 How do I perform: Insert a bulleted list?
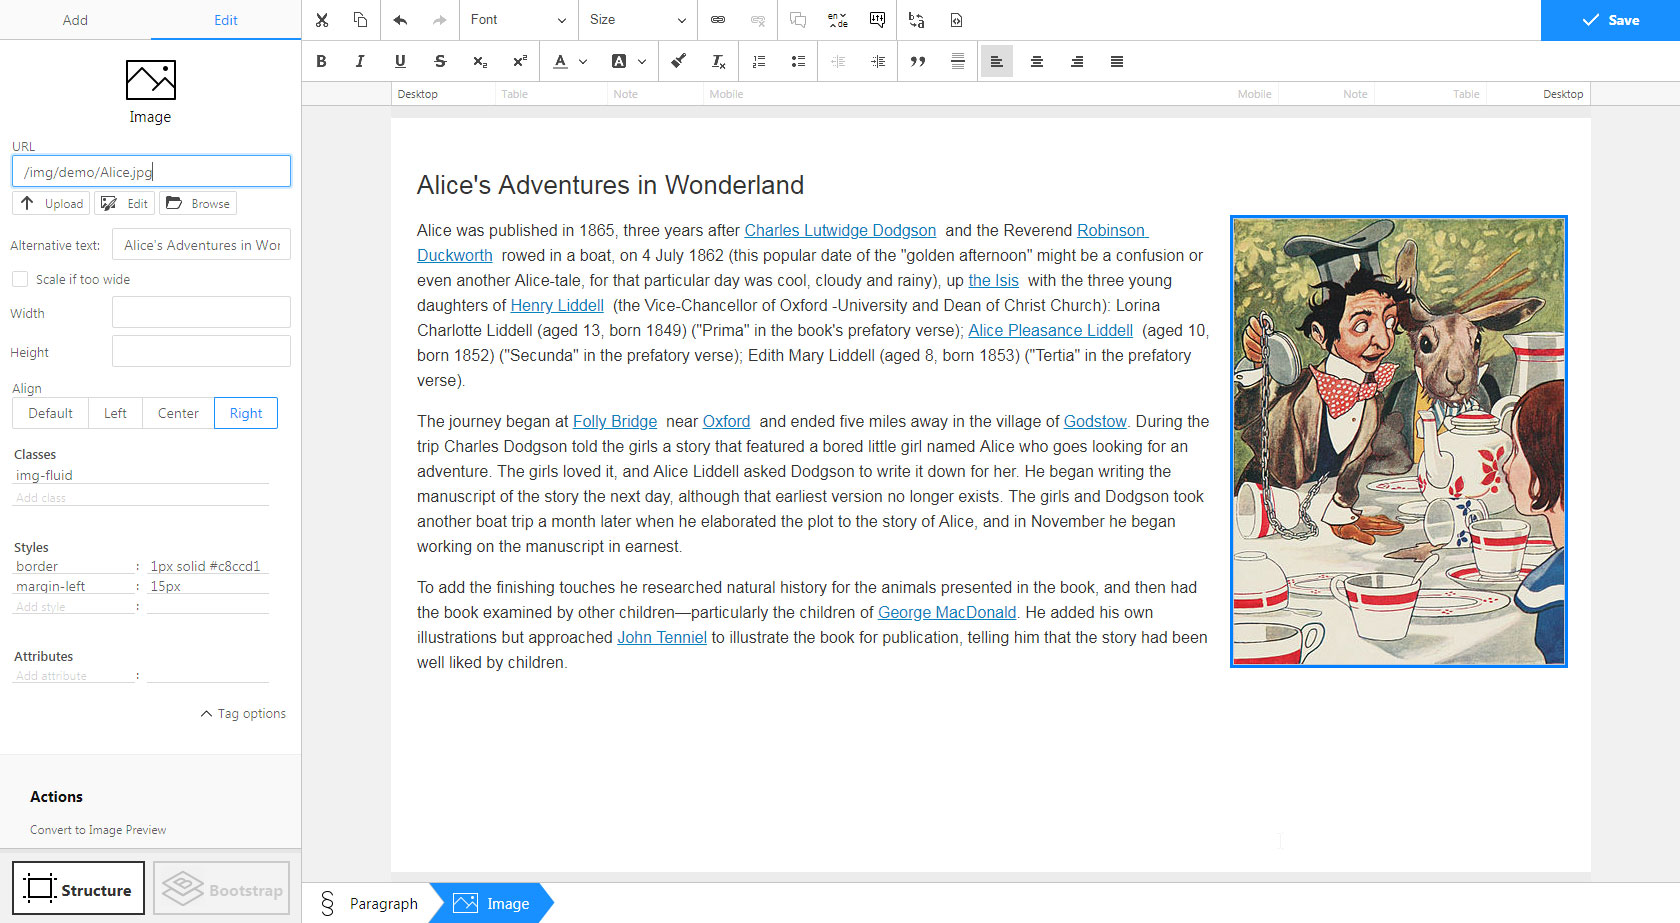pos(798,61)
